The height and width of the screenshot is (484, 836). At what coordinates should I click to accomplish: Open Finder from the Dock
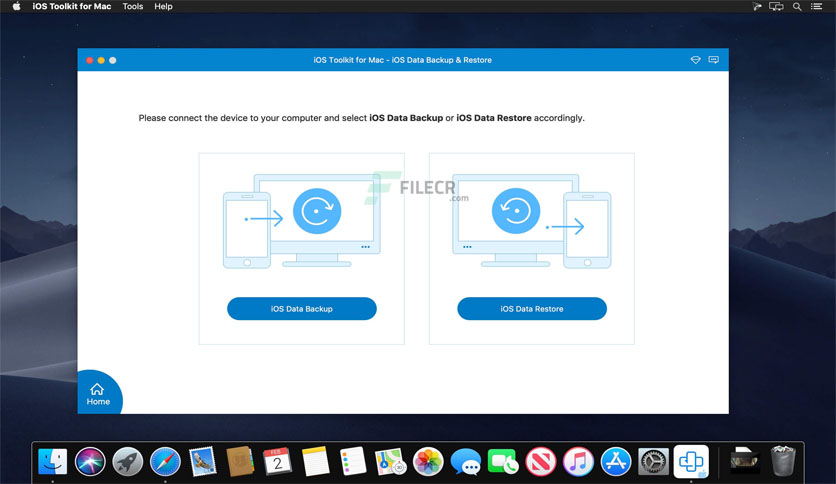click(53, 462)
